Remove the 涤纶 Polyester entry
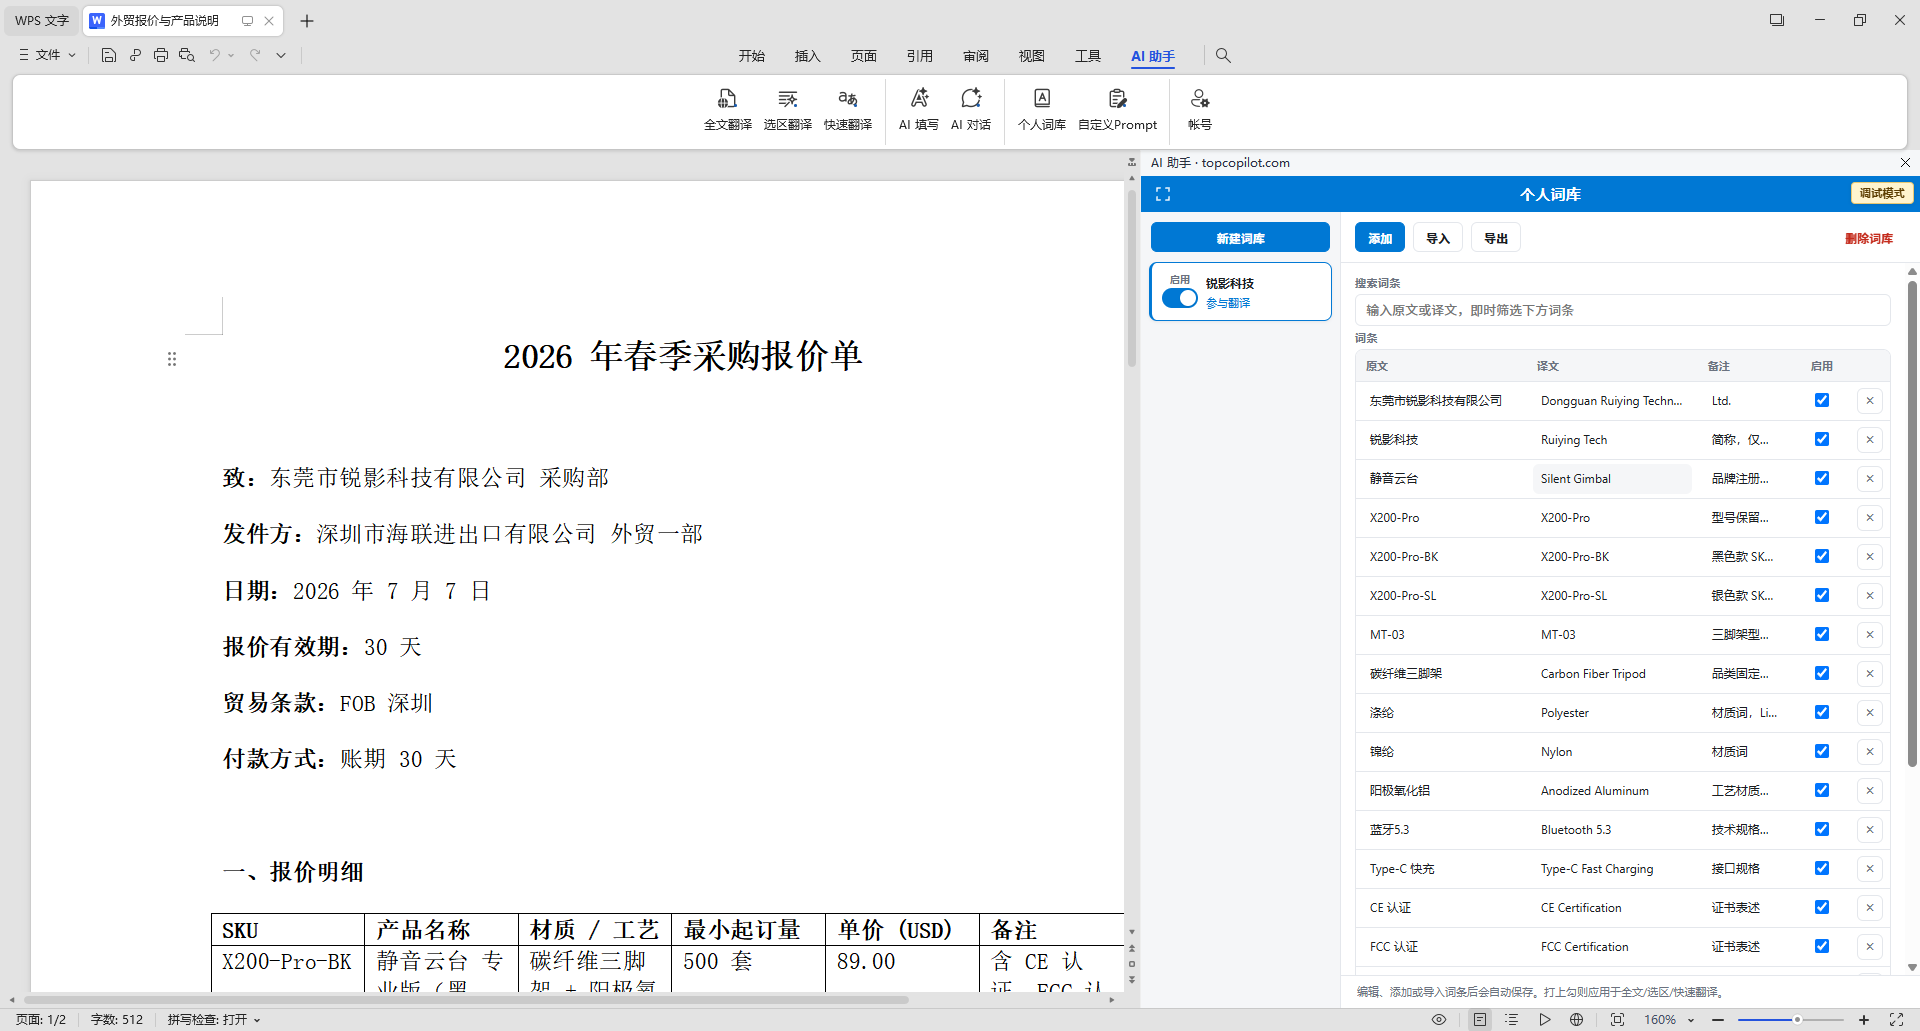 (1870, 713)
